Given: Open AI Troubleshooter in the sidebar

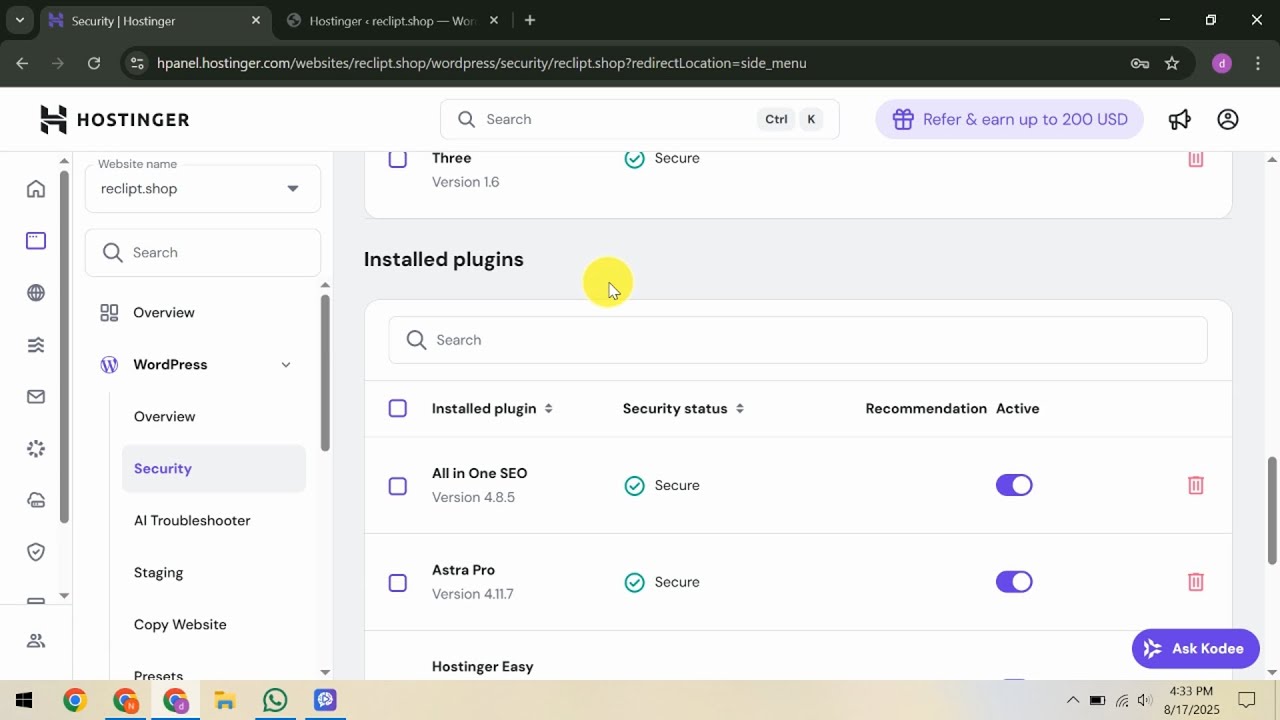Looking at the screenshot, I should pos(192,521).
